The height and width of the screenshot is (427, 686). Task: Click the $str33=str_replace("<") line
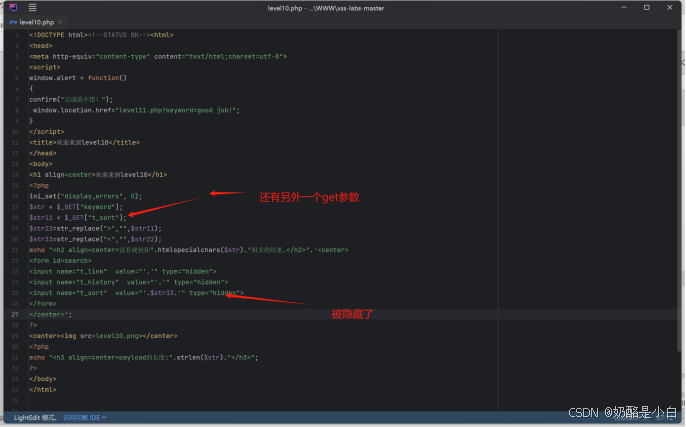(95, 239)
